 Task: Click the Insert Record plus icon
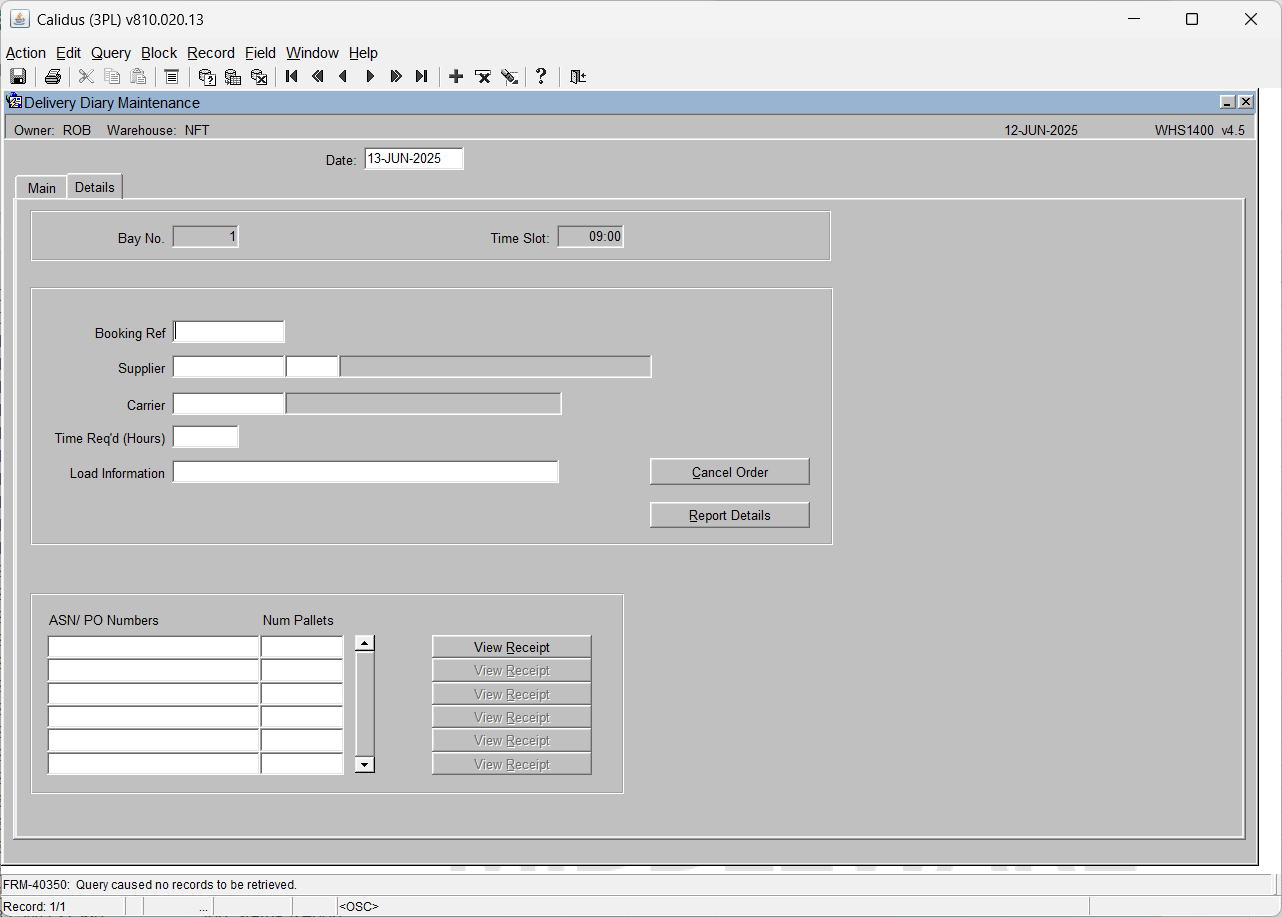456,77
